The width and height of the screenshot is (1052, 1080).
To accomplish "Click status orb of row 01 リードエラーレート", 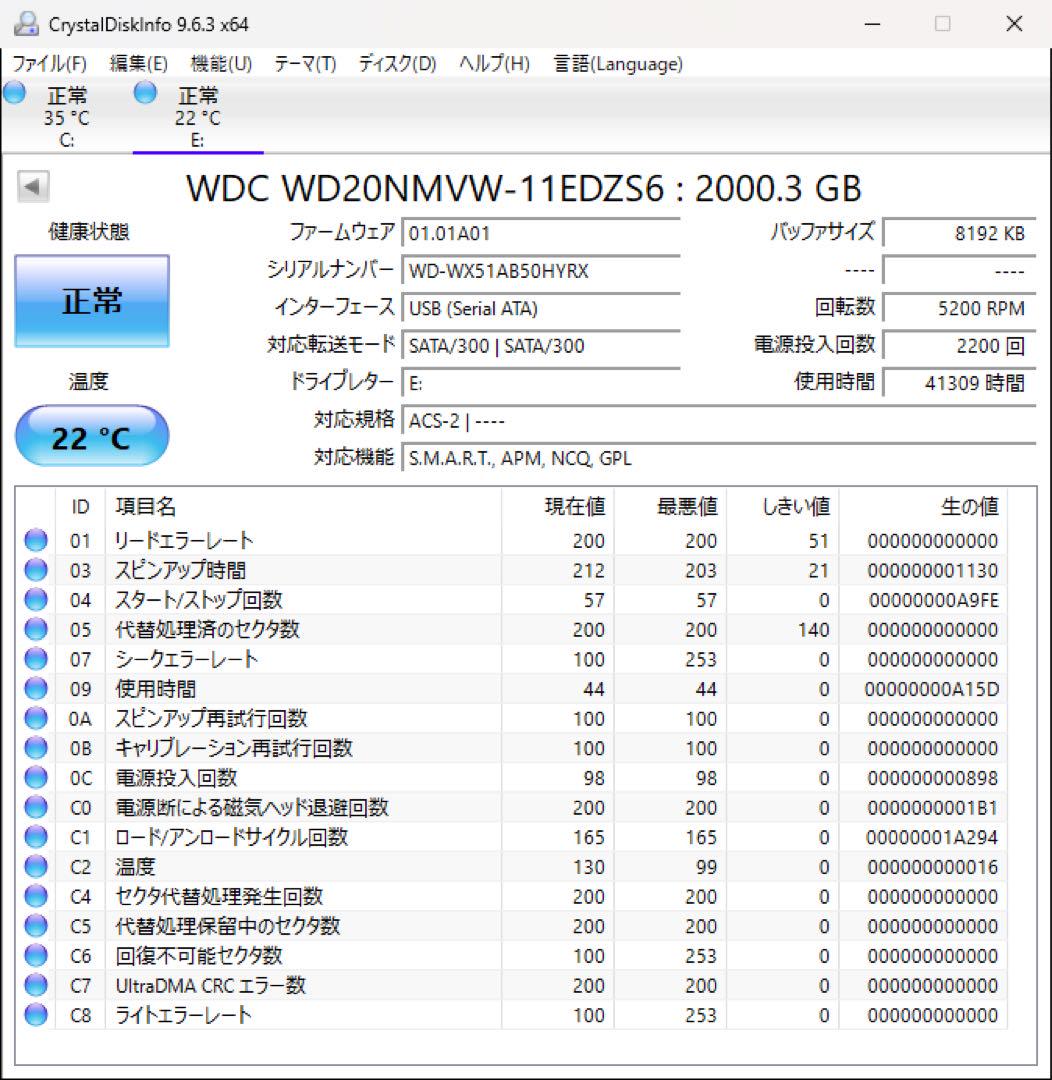I will point(36,541).
